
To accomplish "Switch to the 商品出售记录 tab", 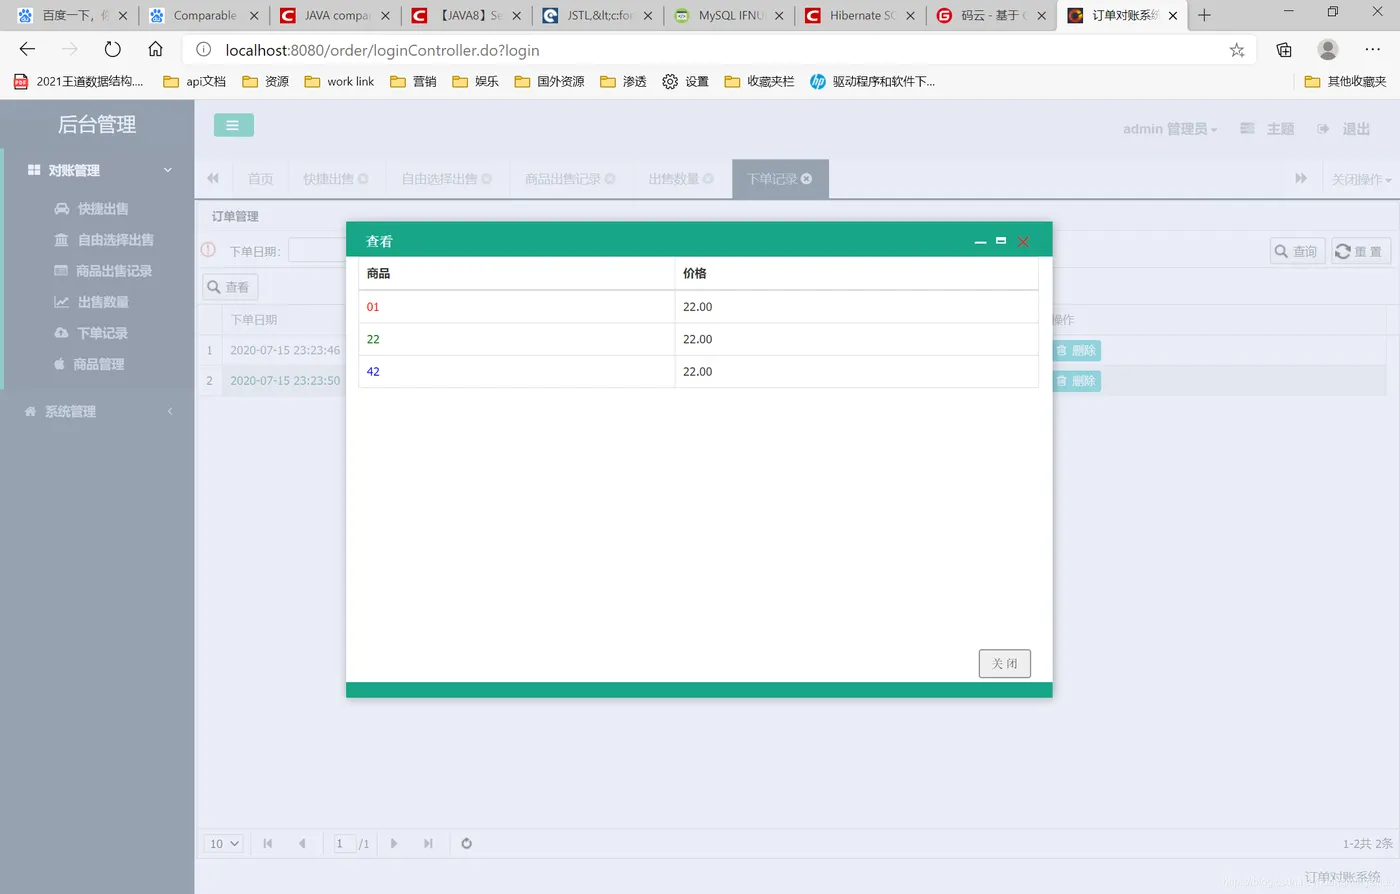I will point(563,179).
